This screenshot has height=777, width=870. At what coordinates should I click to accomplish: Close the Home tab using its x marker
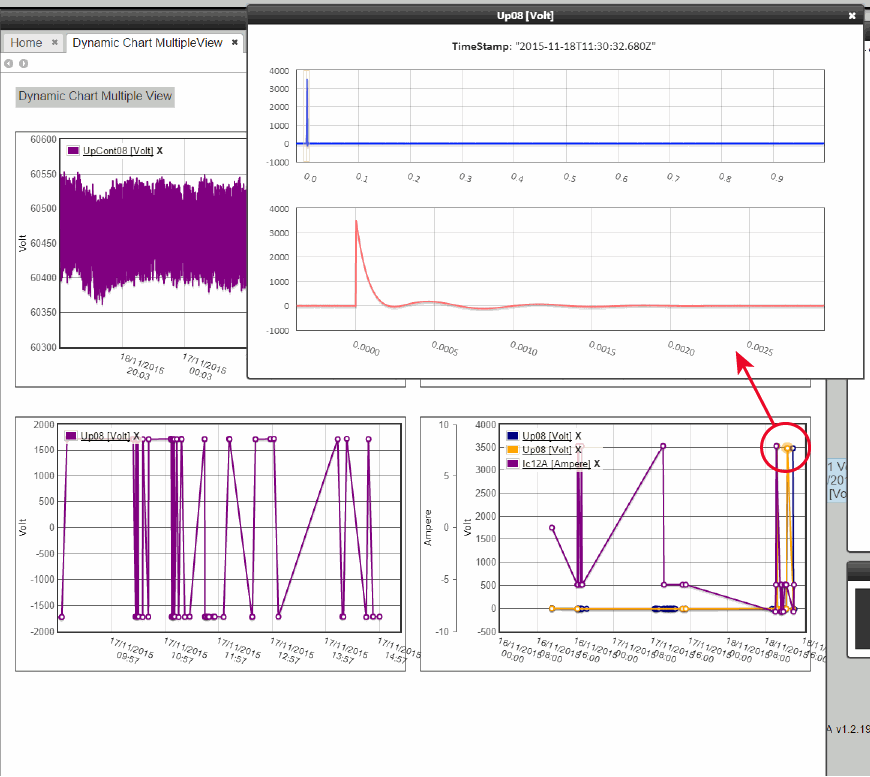click(54, 43)
